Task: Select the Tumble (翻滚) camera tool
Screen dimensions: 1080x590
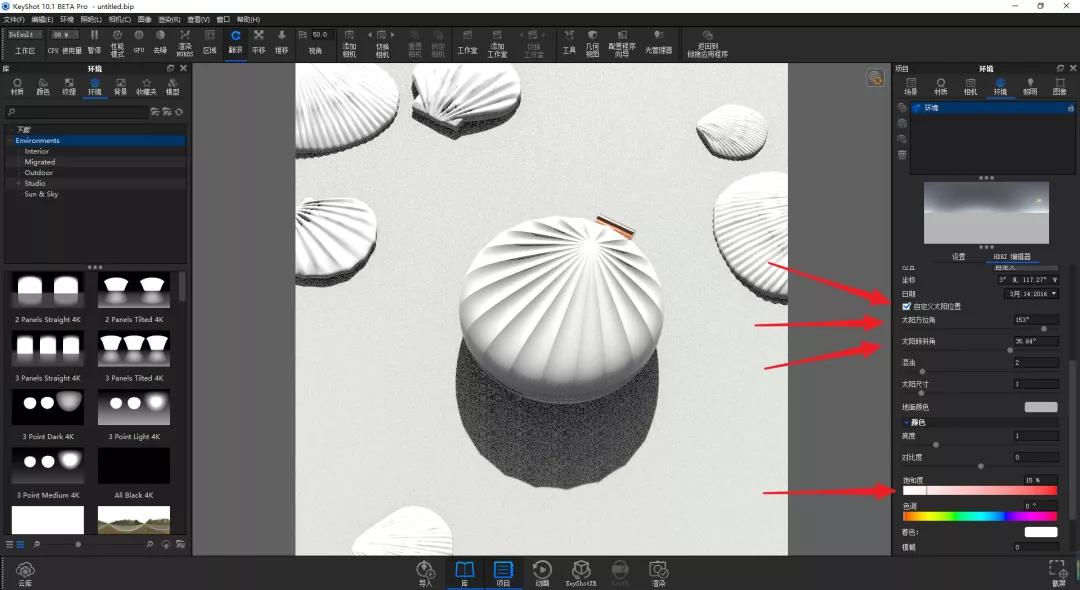Action: coord(236,41)
